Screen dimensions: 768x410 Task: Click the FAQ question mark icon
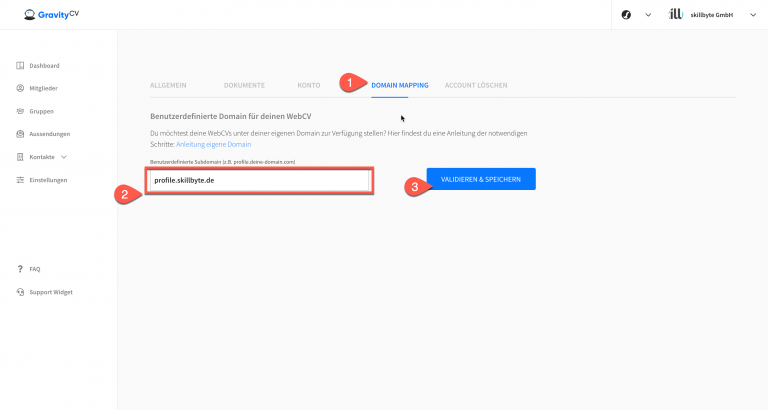(x=20, y=269)
